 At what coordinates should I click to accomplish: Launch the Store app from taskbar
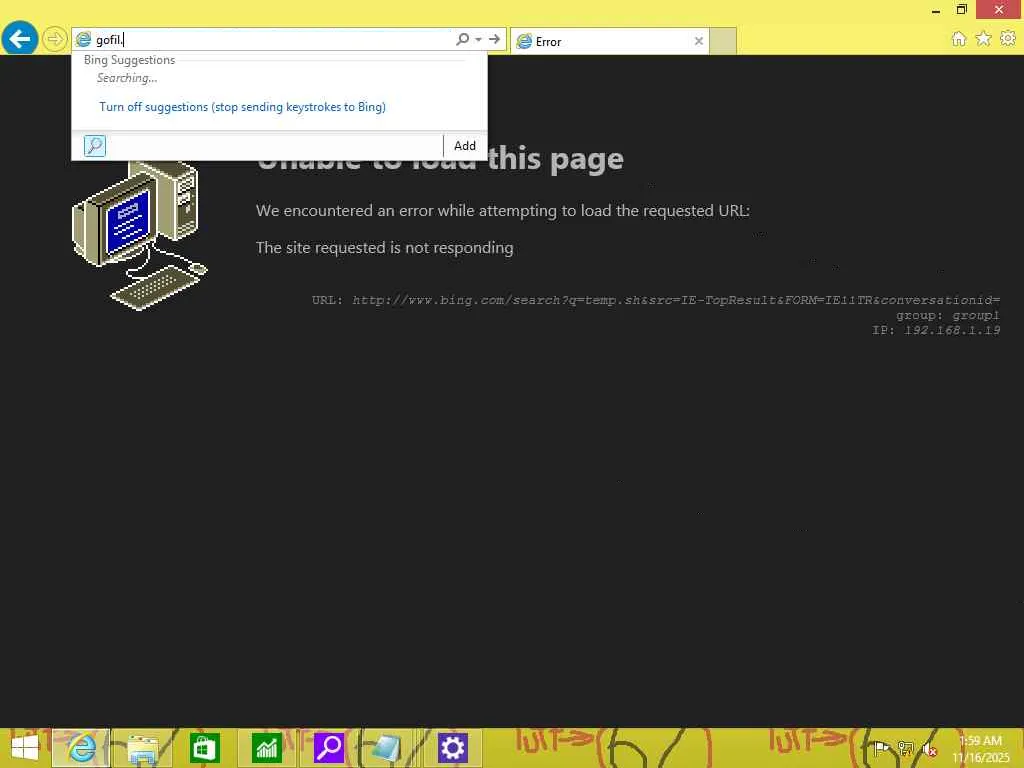pyautogui.click(x=204, y=748)
